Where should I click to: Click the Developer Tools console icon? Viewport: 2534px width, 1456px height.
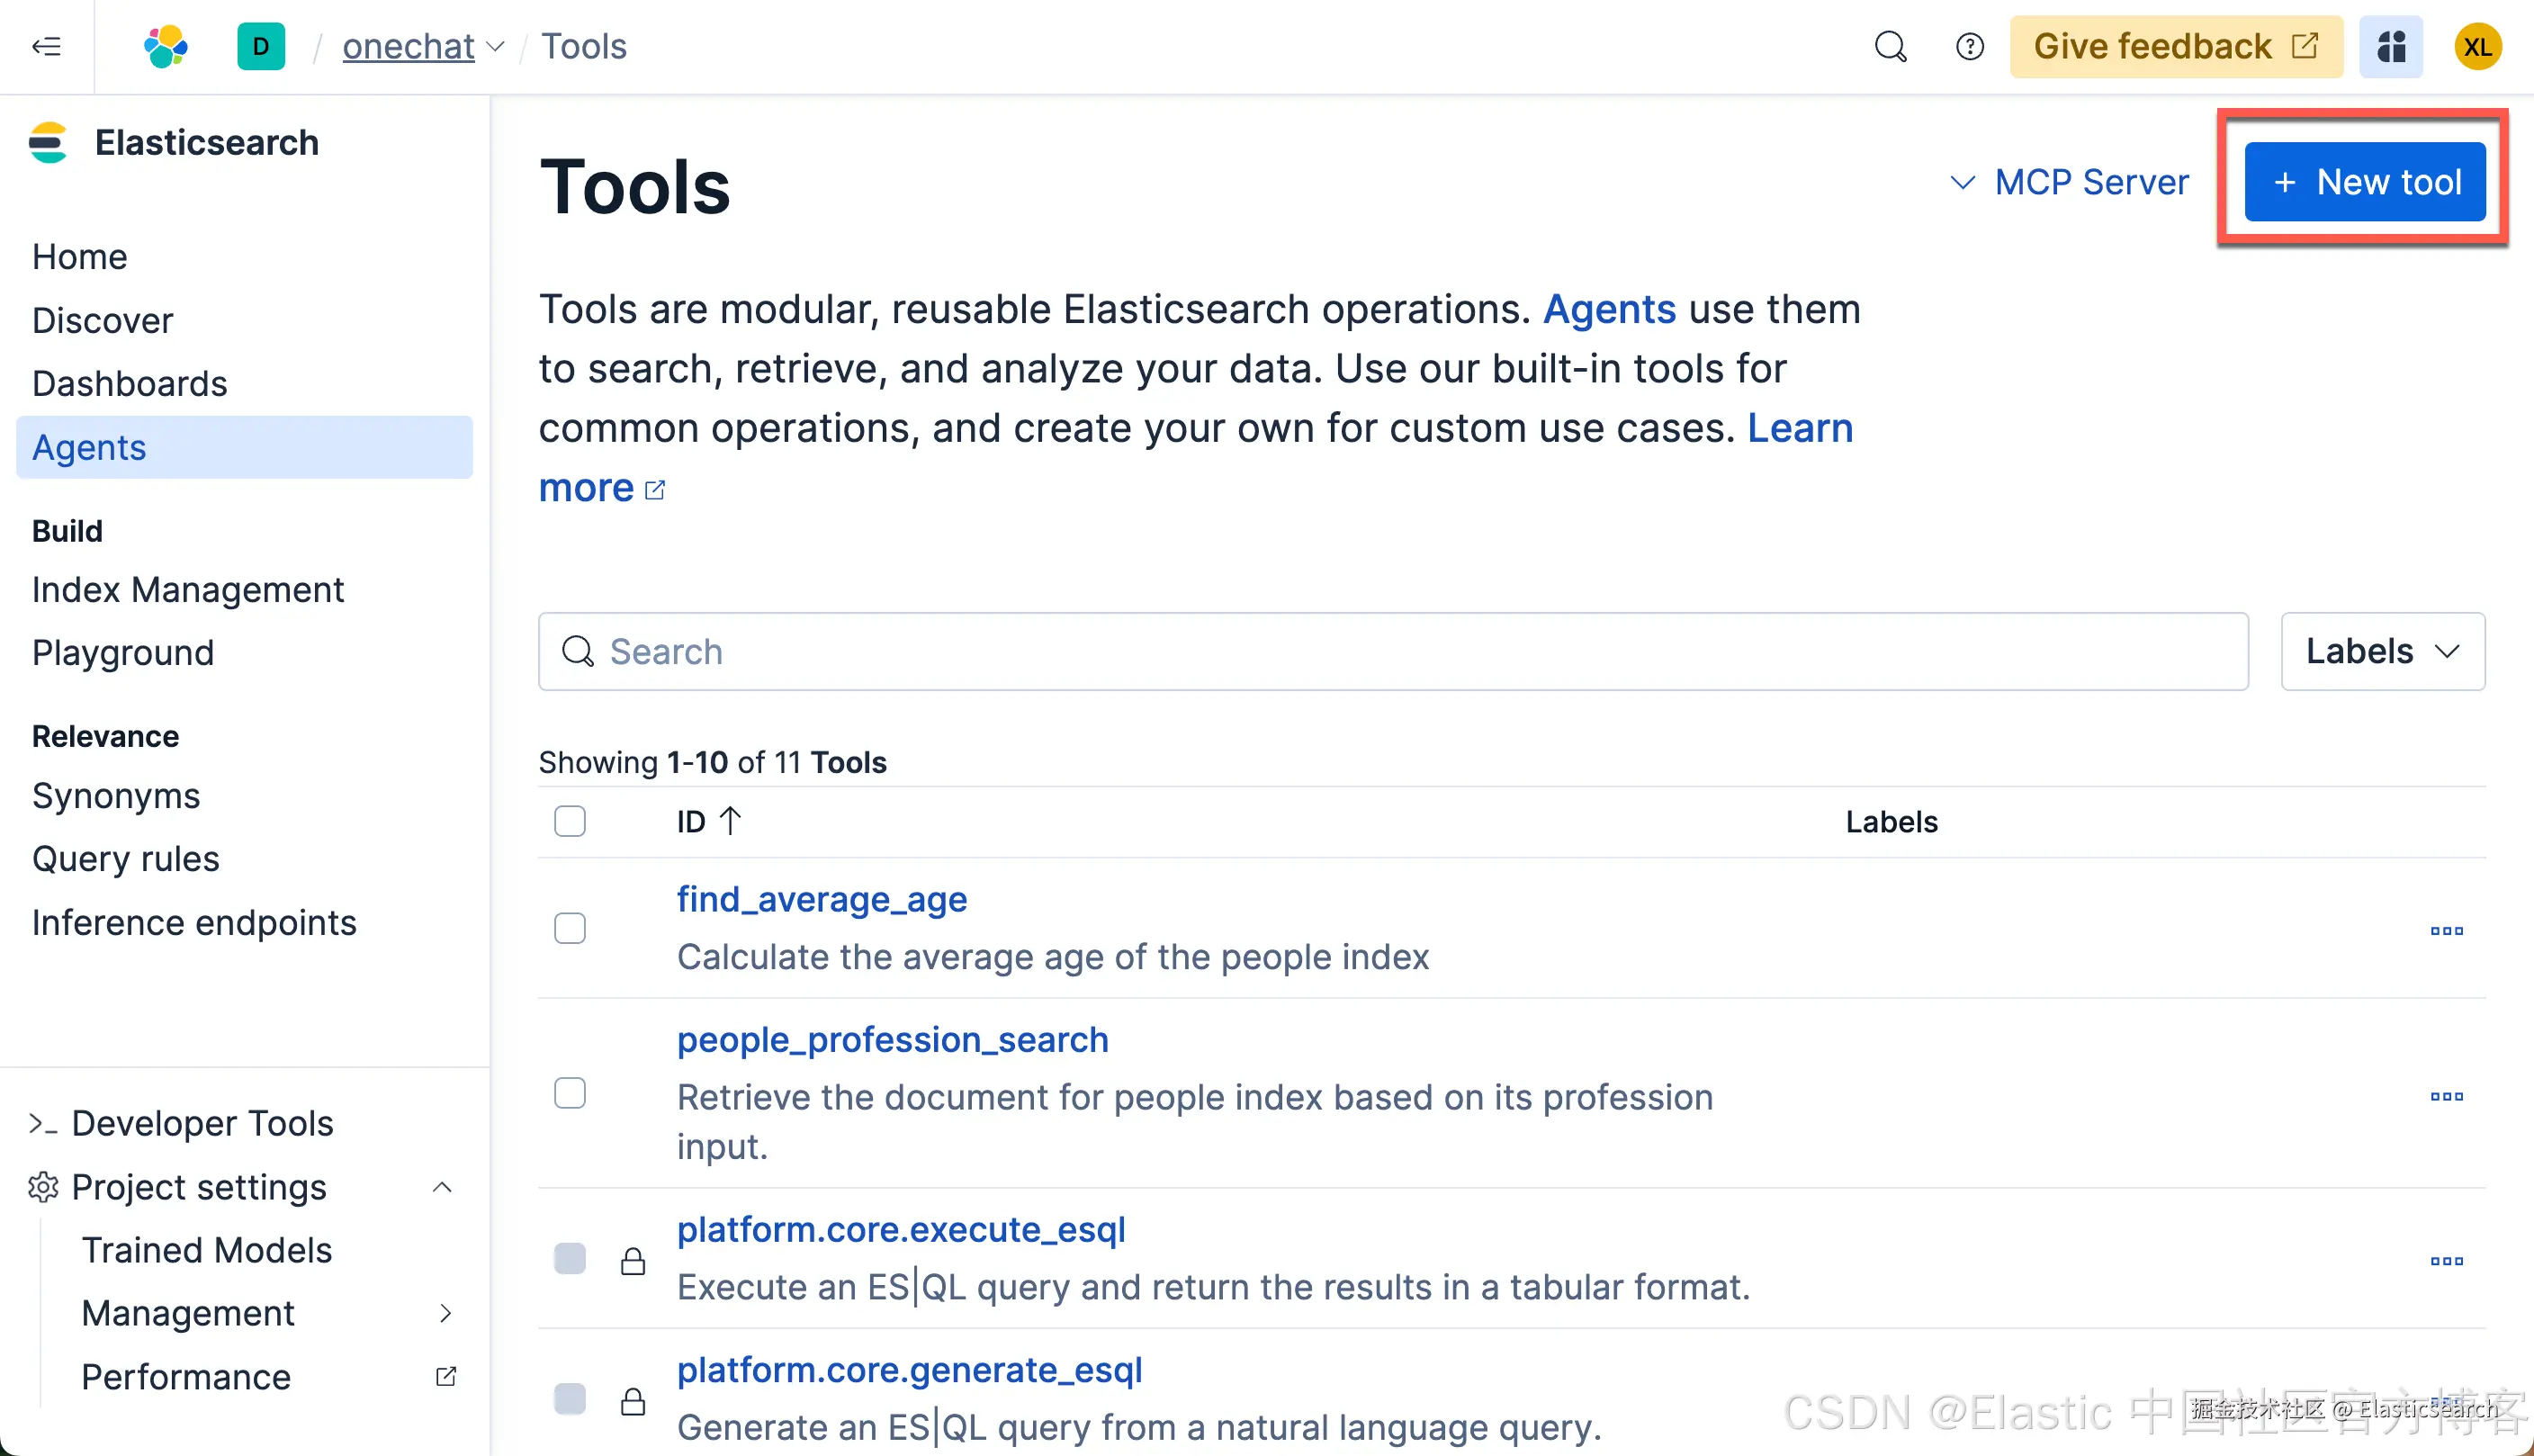coord(43,1124)
